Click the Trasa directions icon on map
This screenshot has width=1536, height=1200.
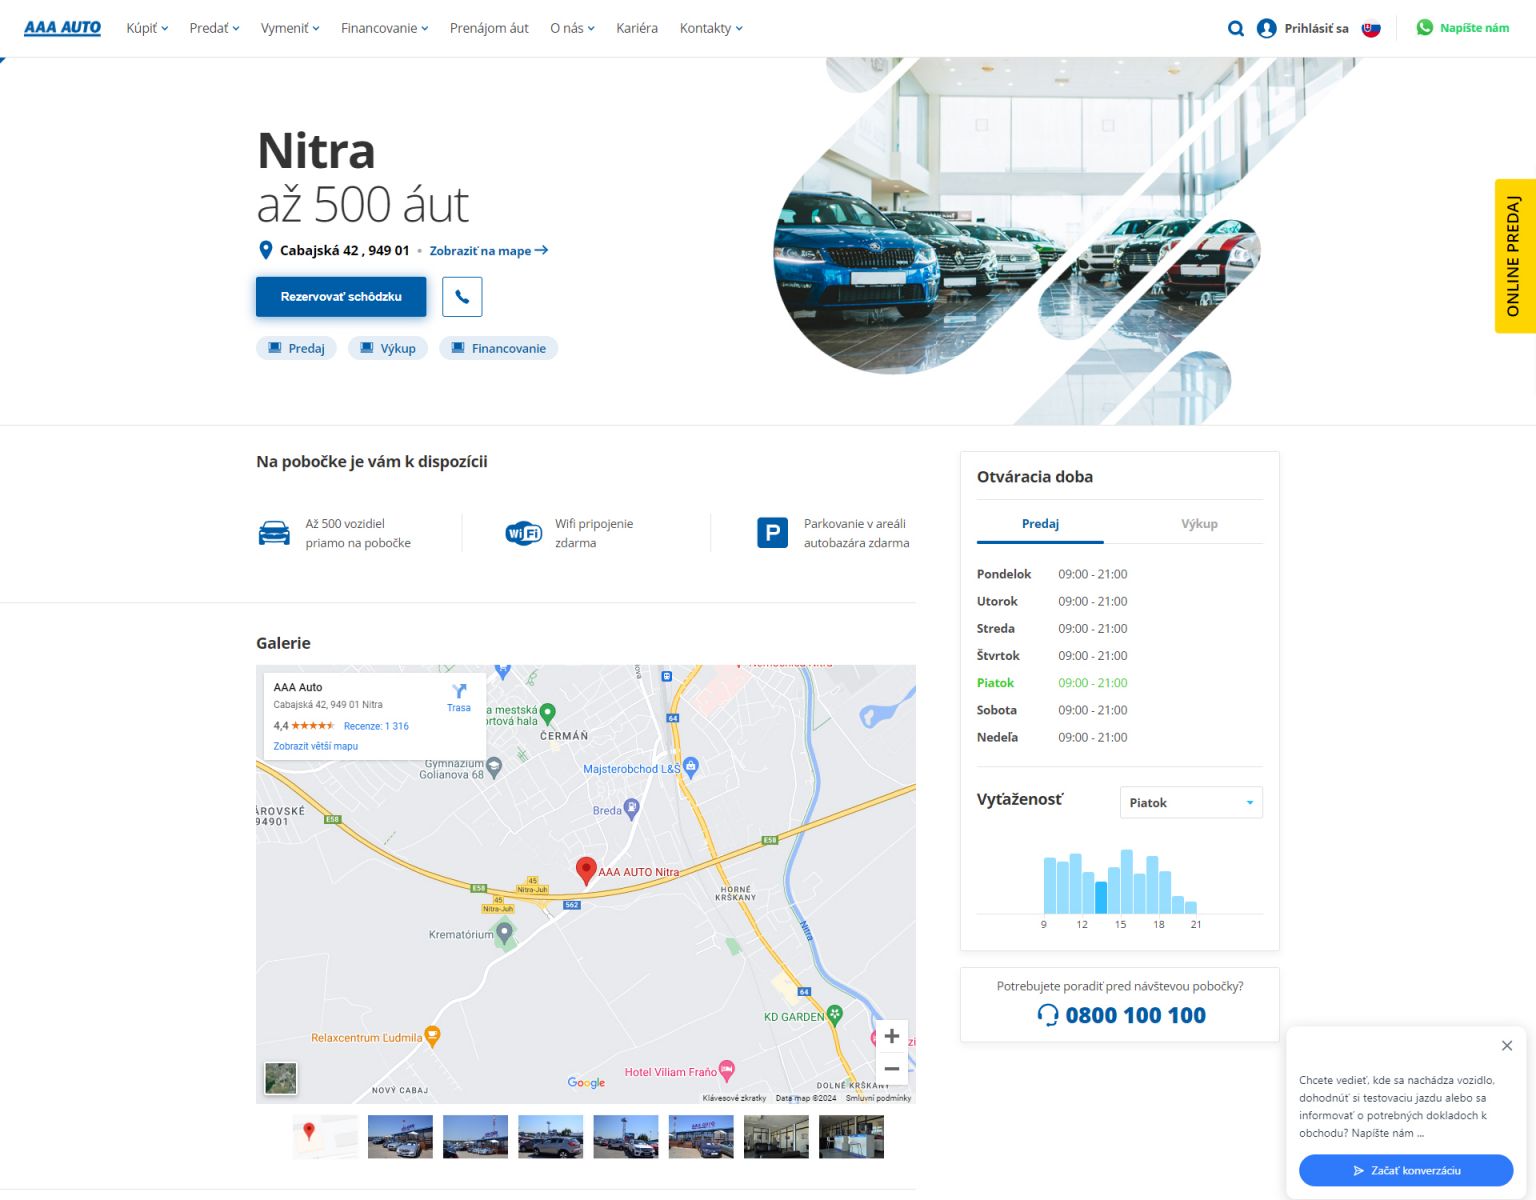point(459,697)
